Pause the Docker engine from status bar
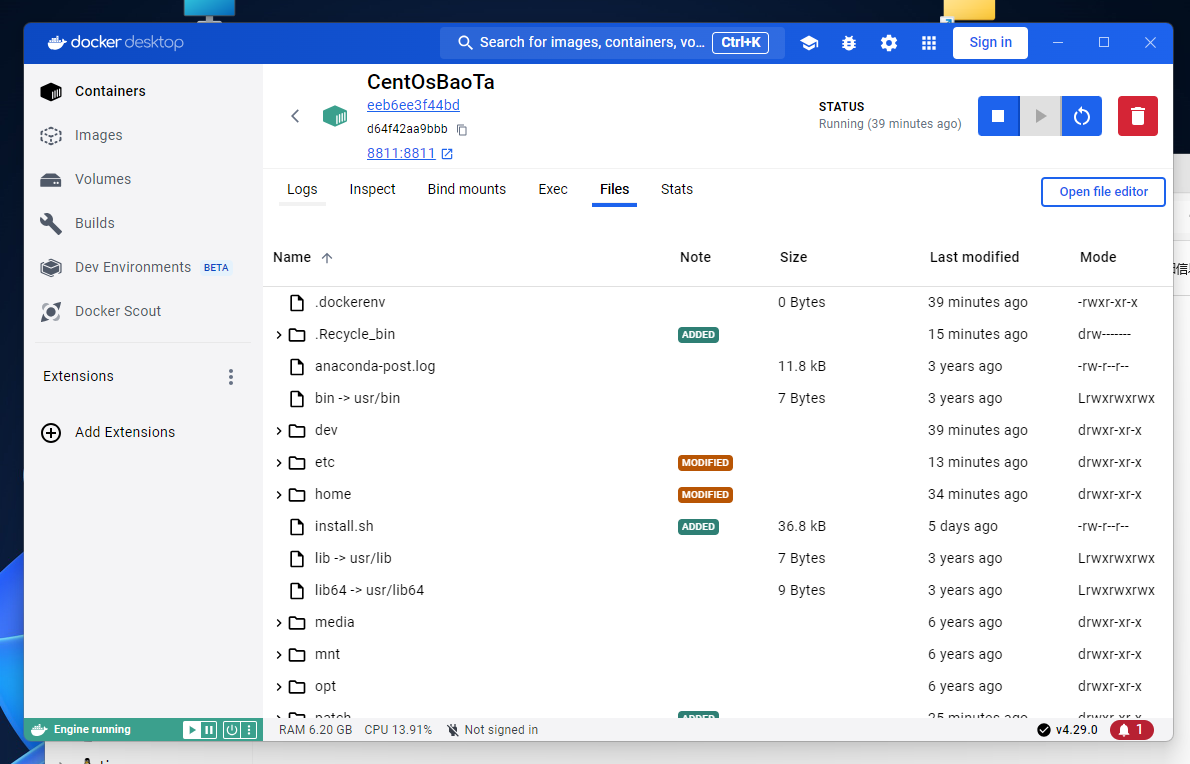The image size is (1190, 764). pyautogui.click(x=209, y=730)
